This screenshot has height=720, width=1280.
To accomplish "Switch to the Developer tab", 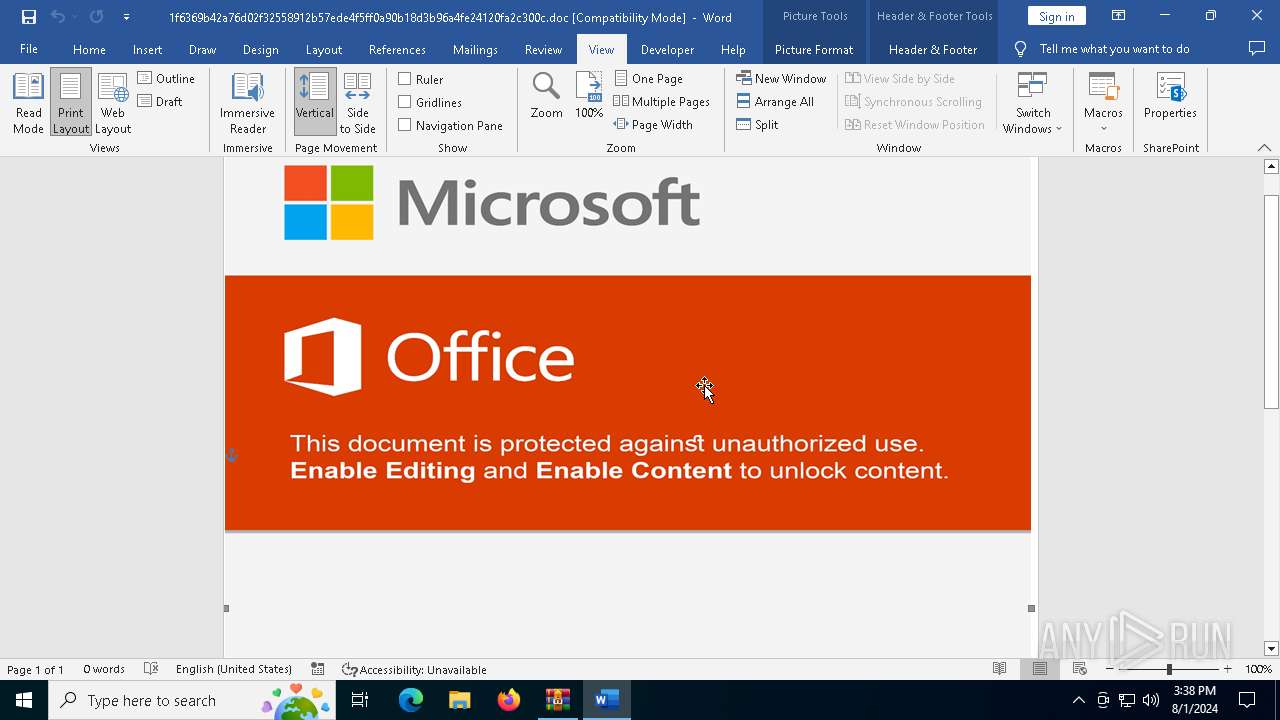I will 667,49.
